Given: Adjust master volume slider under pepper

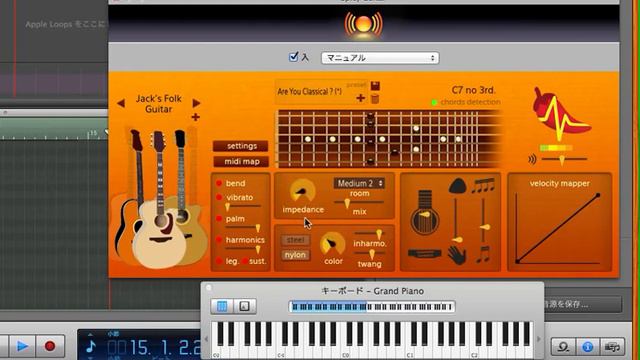Looking at the screenshot, I should pyautogui.click(x=564, y=160).
